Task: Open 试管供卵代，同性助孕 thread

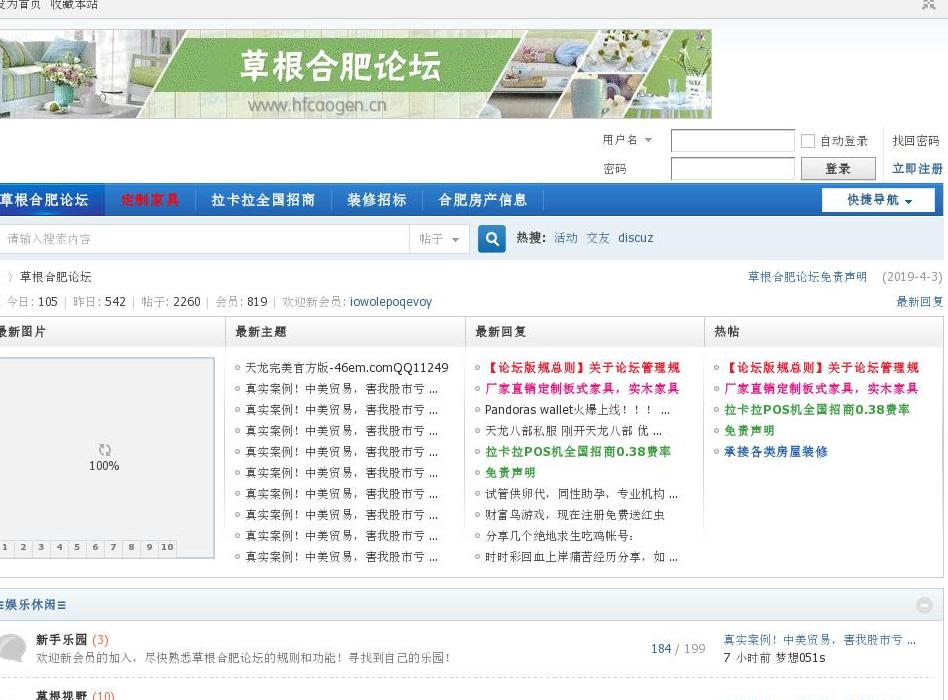Action: tap(581, 494)
